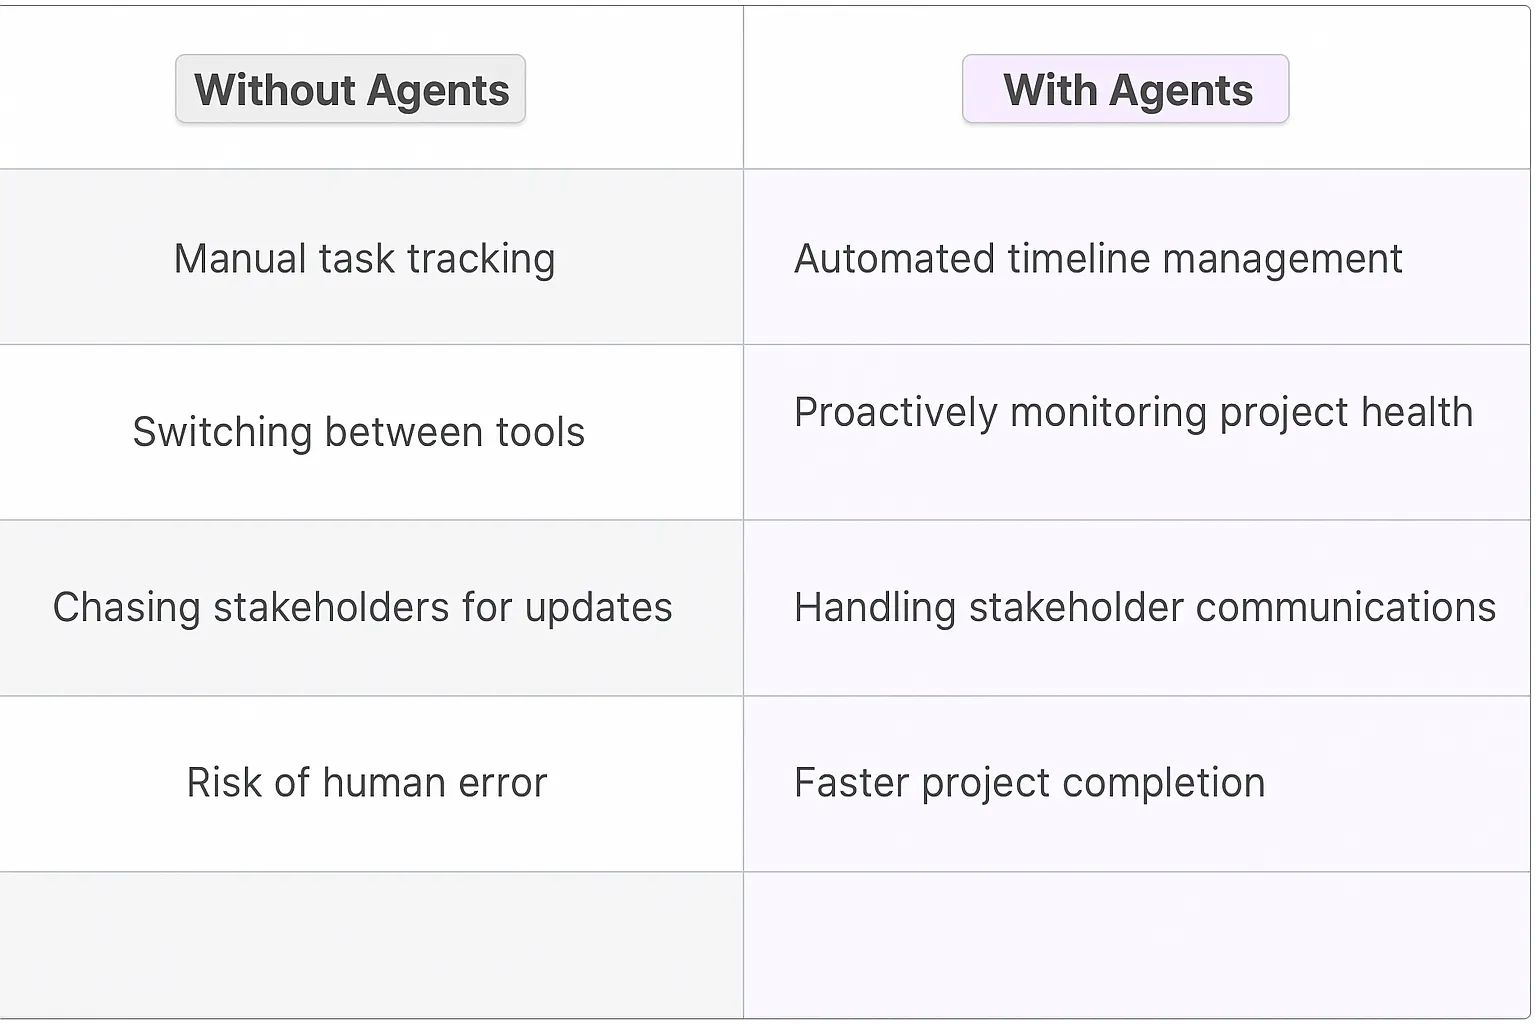Click the Switching between tools text
Screen dimensions: 1536x1024
coord(358,433)
